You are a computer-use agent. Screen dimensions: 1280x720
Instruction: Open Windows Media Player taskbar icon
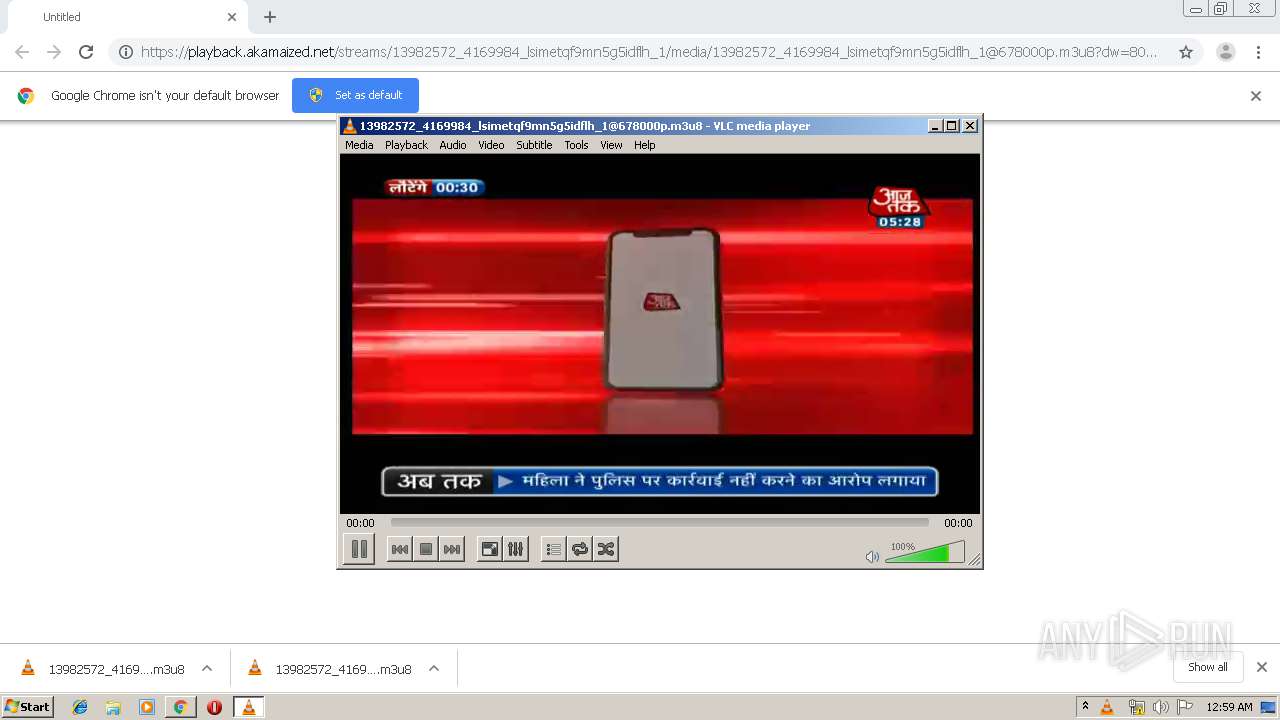point(147,707)
